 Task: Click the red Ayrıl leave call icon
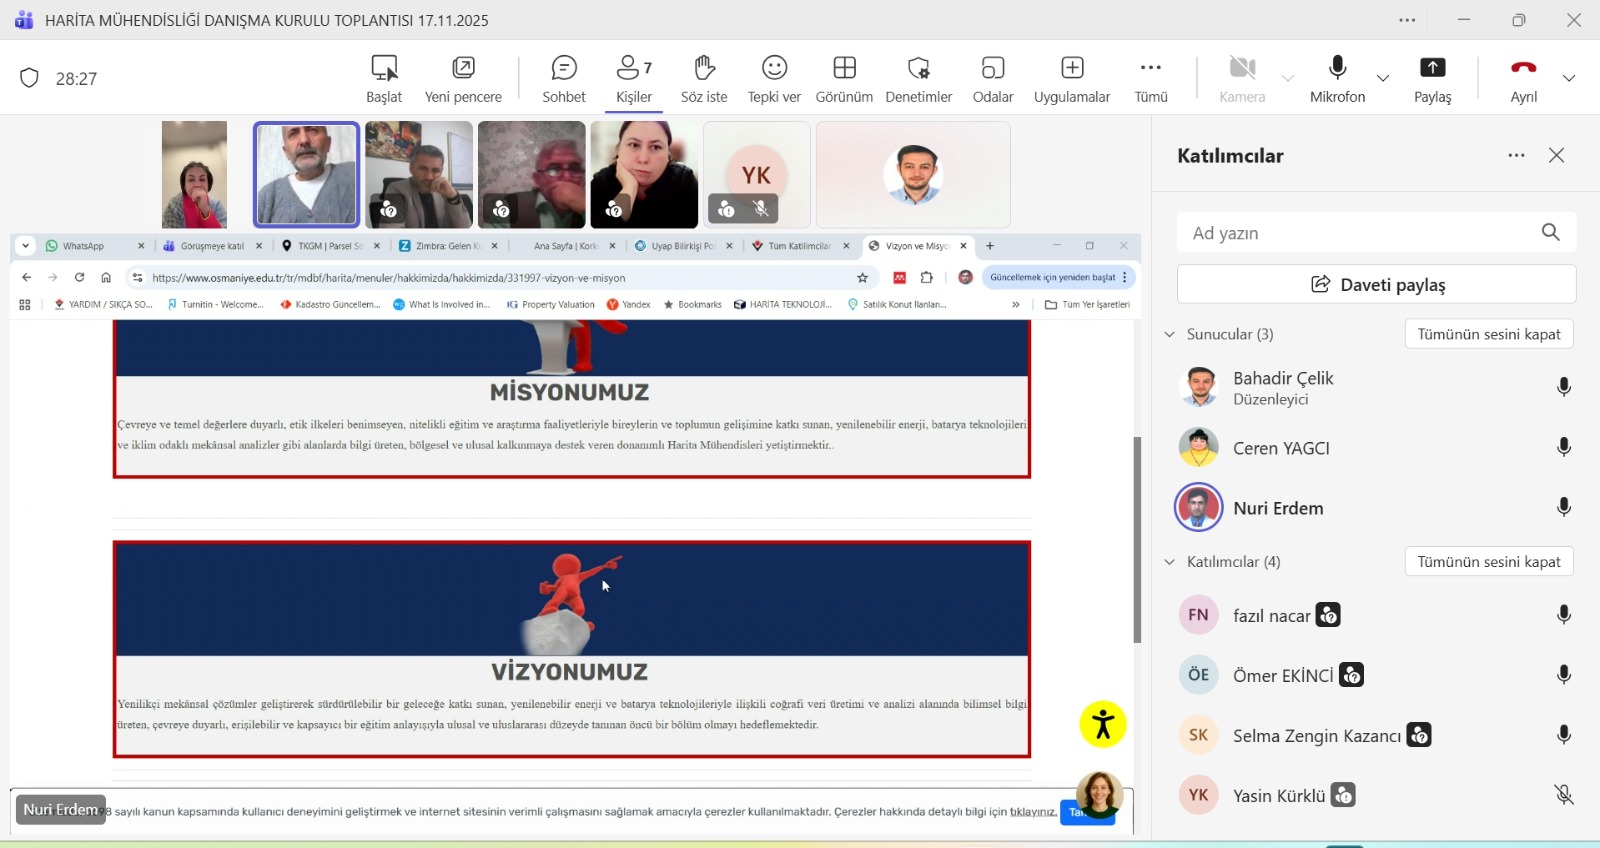(1523, 68)
